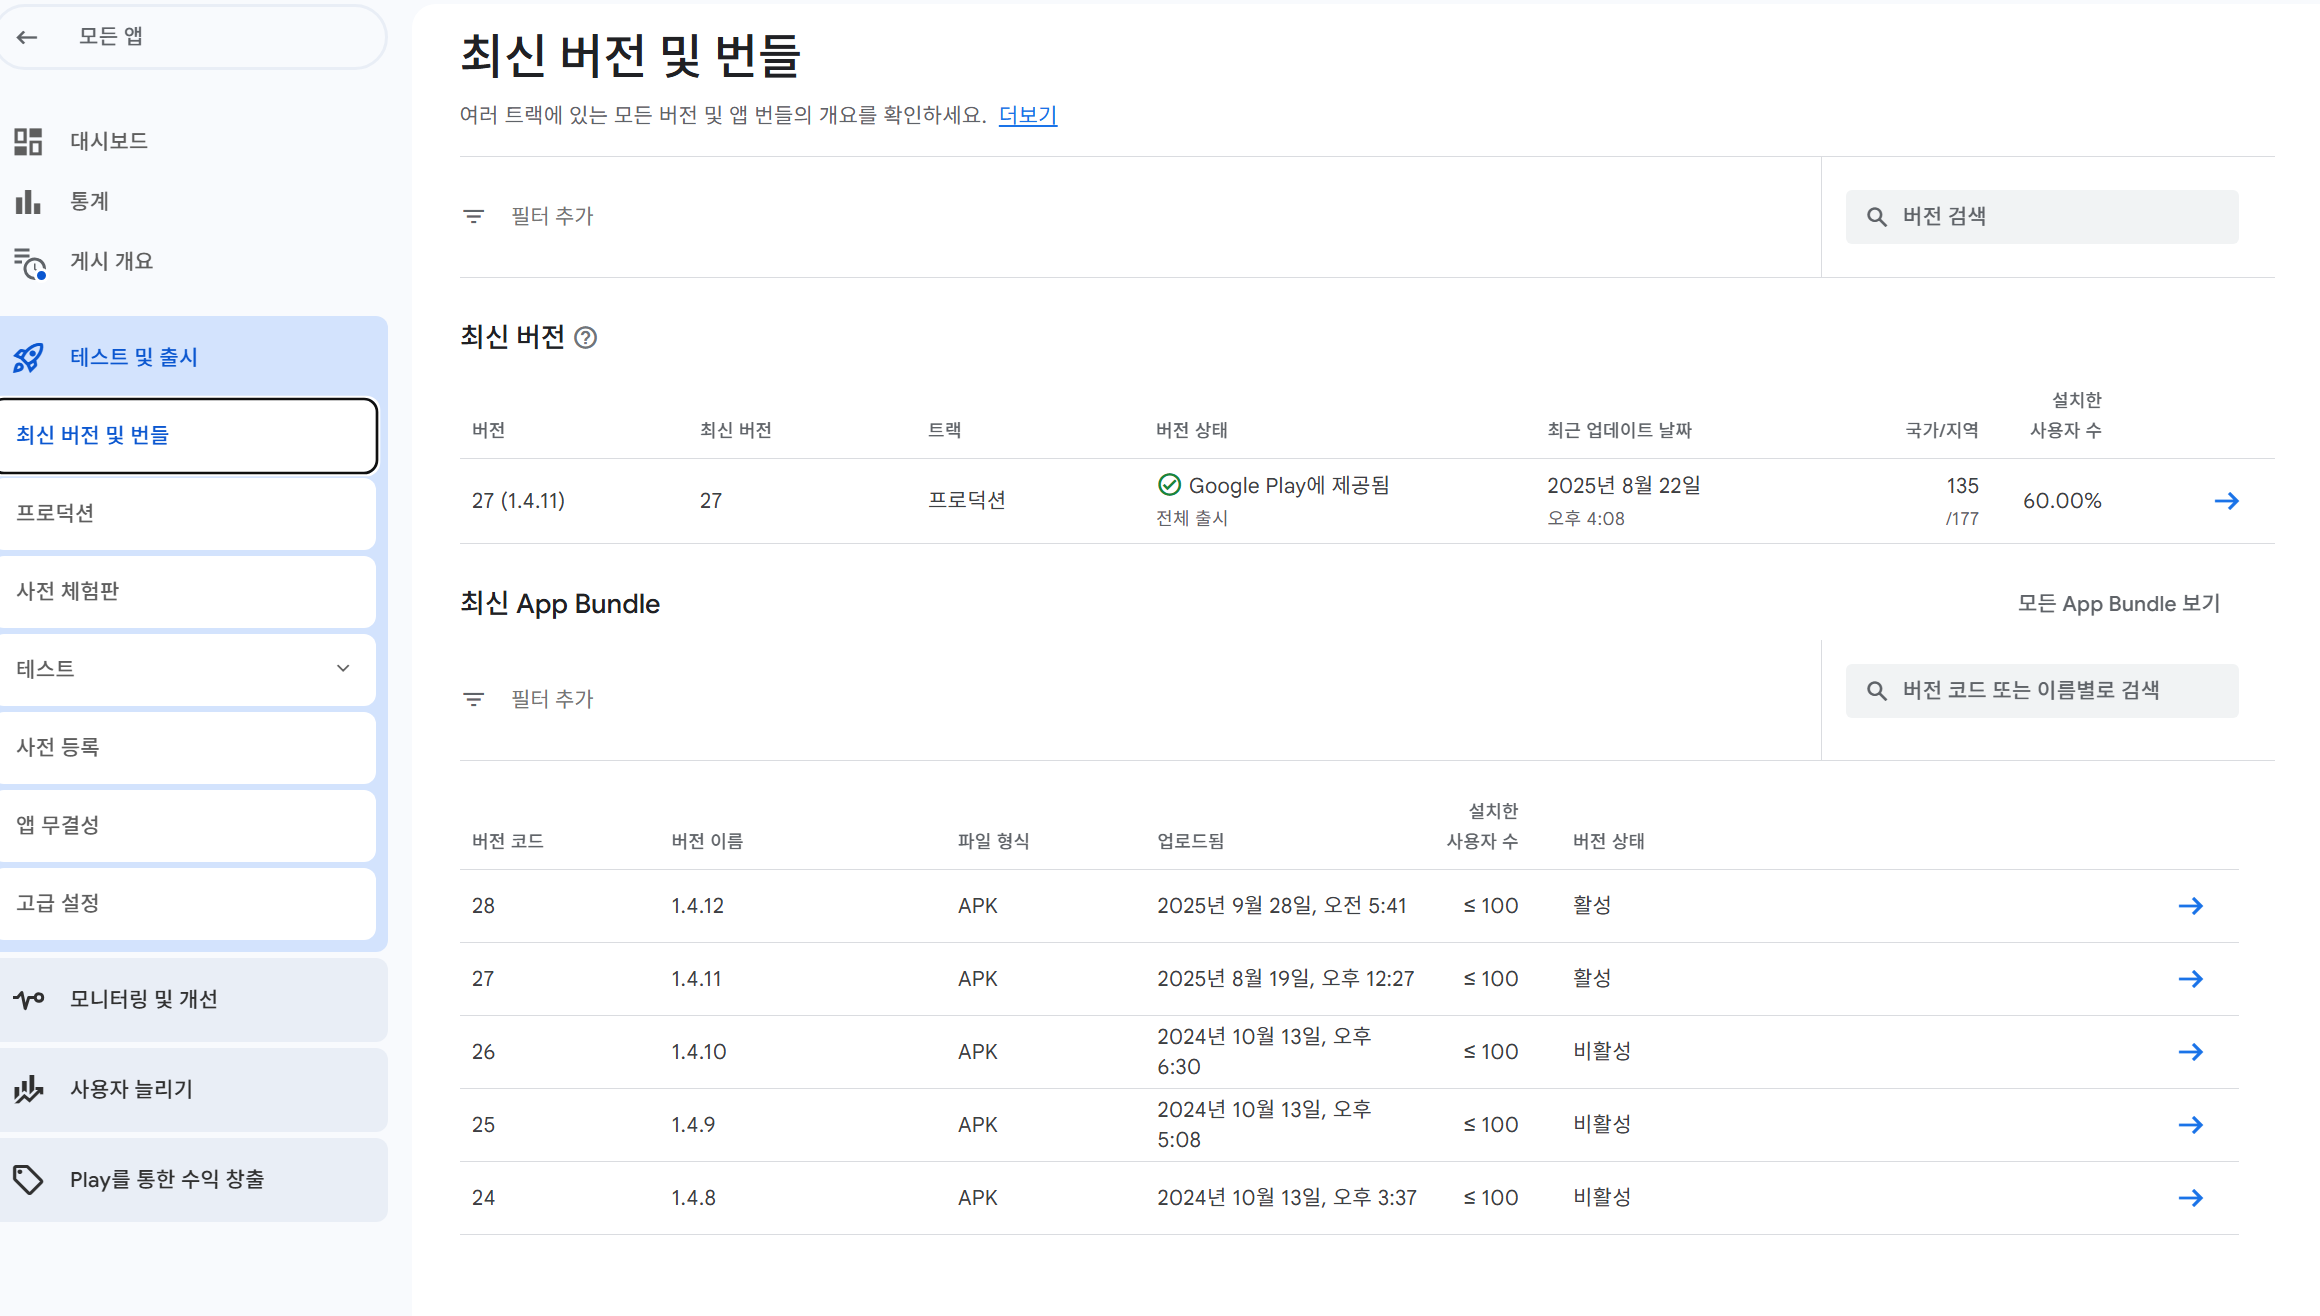Screen dimensions: 2320x1316
Task: Open 게시 개요 clock icon item
Action: coord(30,263)
